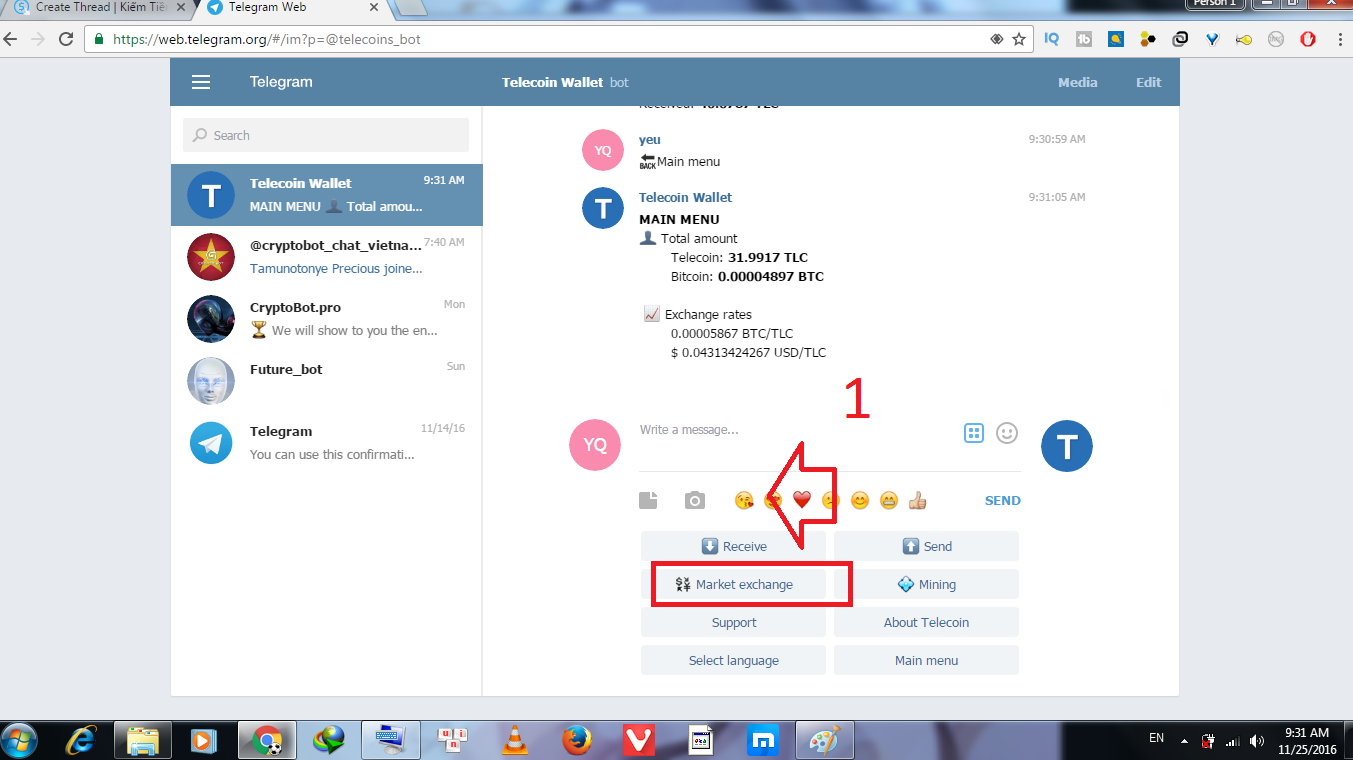Insert the grinning teeth emoji
Viewport: 1353px width, 760px height.
click(x=888, y=500)
